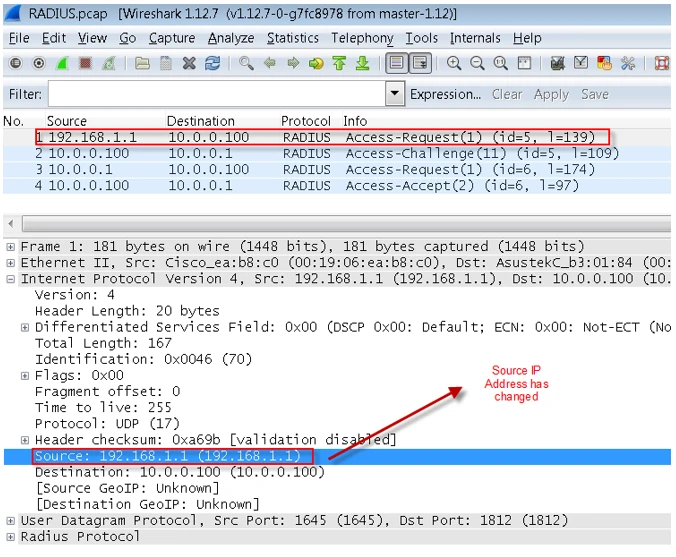Toggle auto scroll in live capture
Screen dimensions: 676x557
point(420,63)
